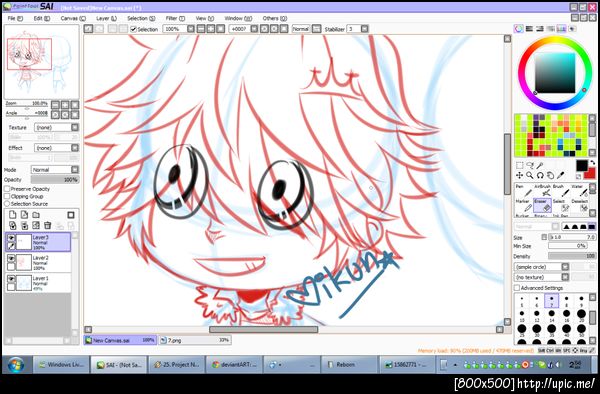
Task: Switch to the 7.png document tab
Action: [195, 340]
